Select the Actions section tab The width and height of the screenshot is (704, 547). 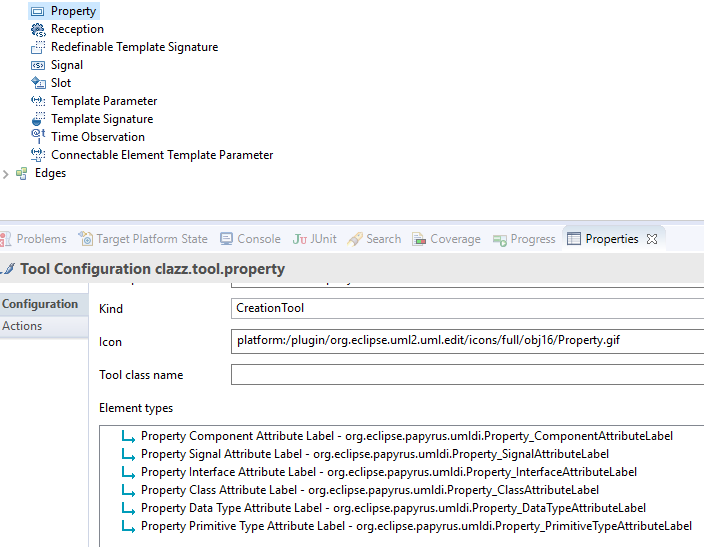click(x=44, y=326)
